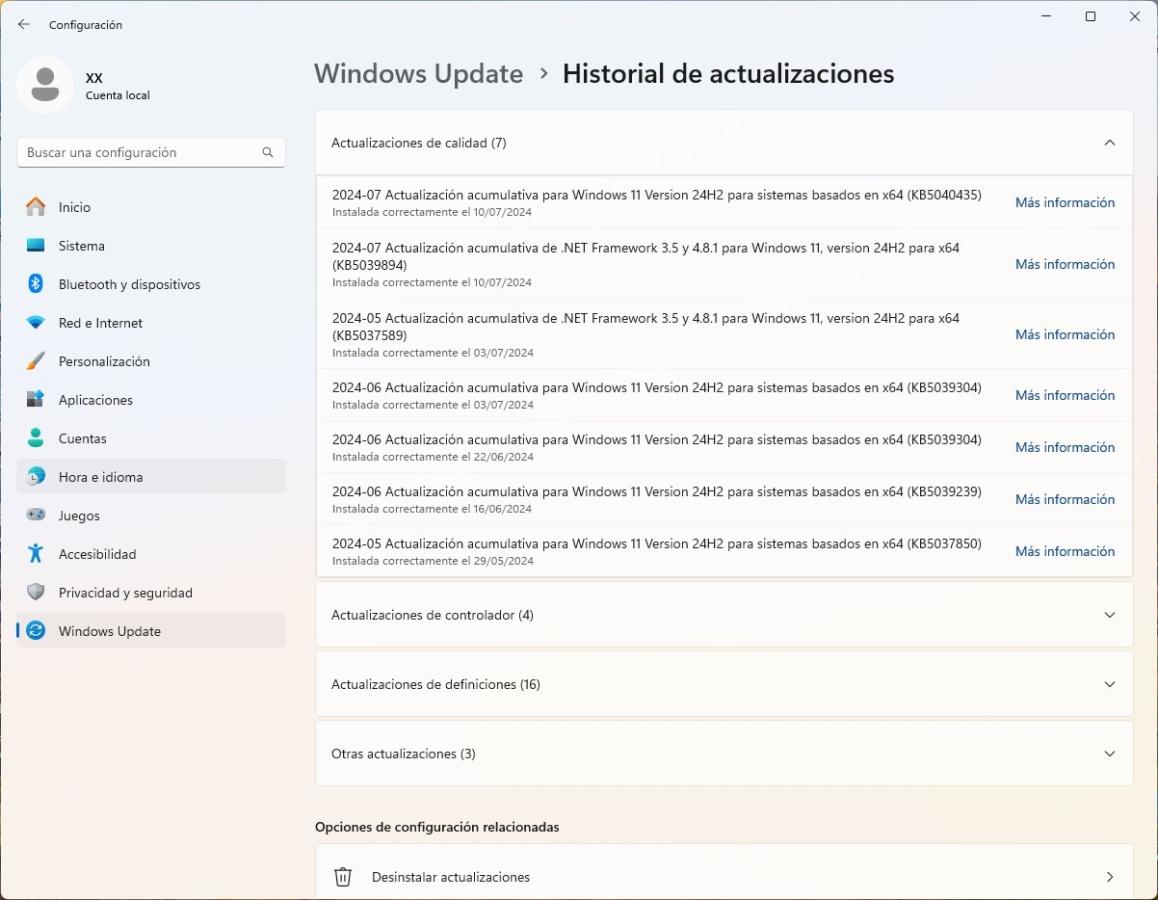
Task: Select Red e Internet section
Action: pyautogui.click(x=151, y=323)
